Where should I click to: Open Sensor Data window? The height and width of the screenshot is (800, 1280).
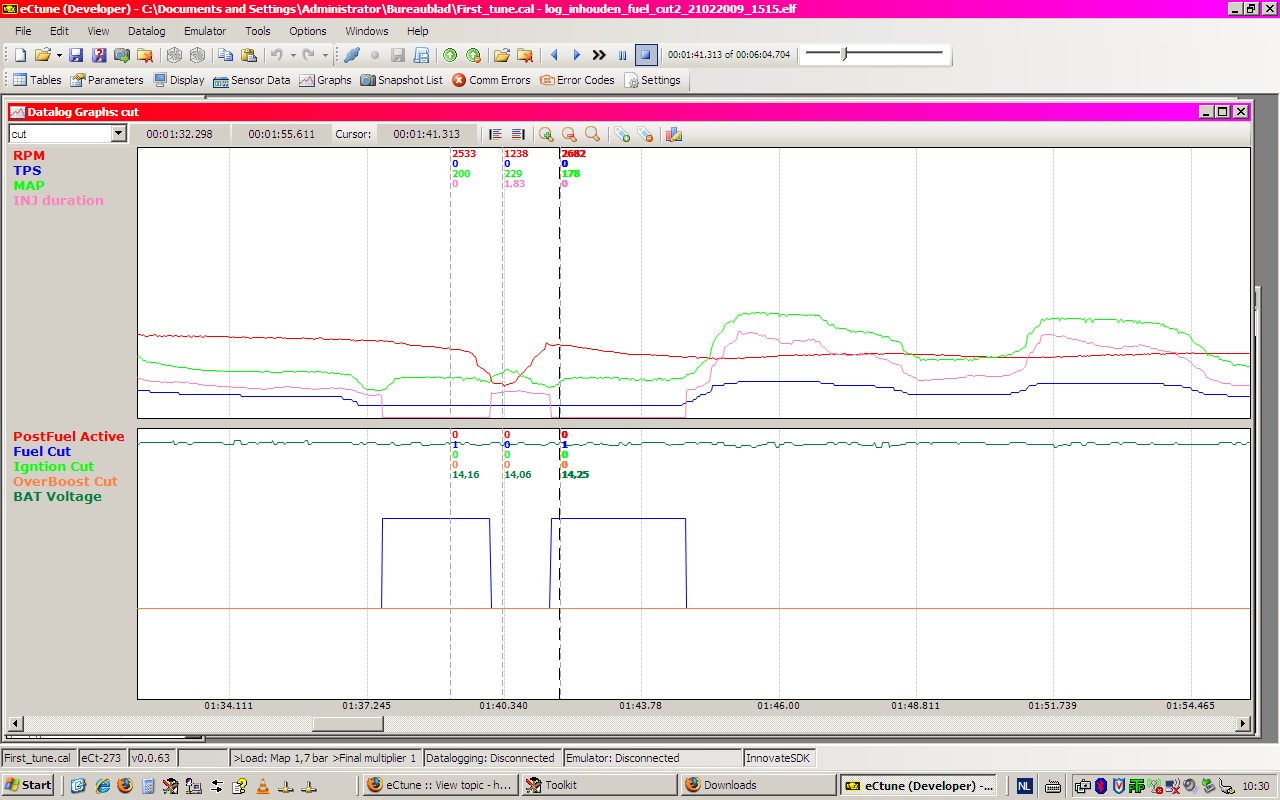[252, 80]
